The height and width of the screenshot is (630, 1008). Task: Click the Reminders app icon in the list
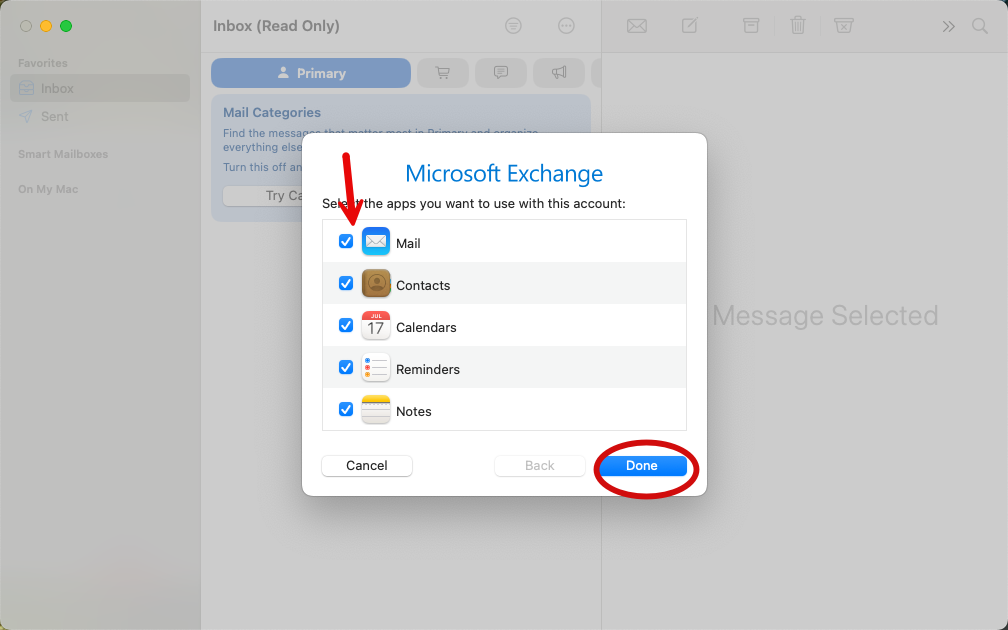(x=376, y=368)
